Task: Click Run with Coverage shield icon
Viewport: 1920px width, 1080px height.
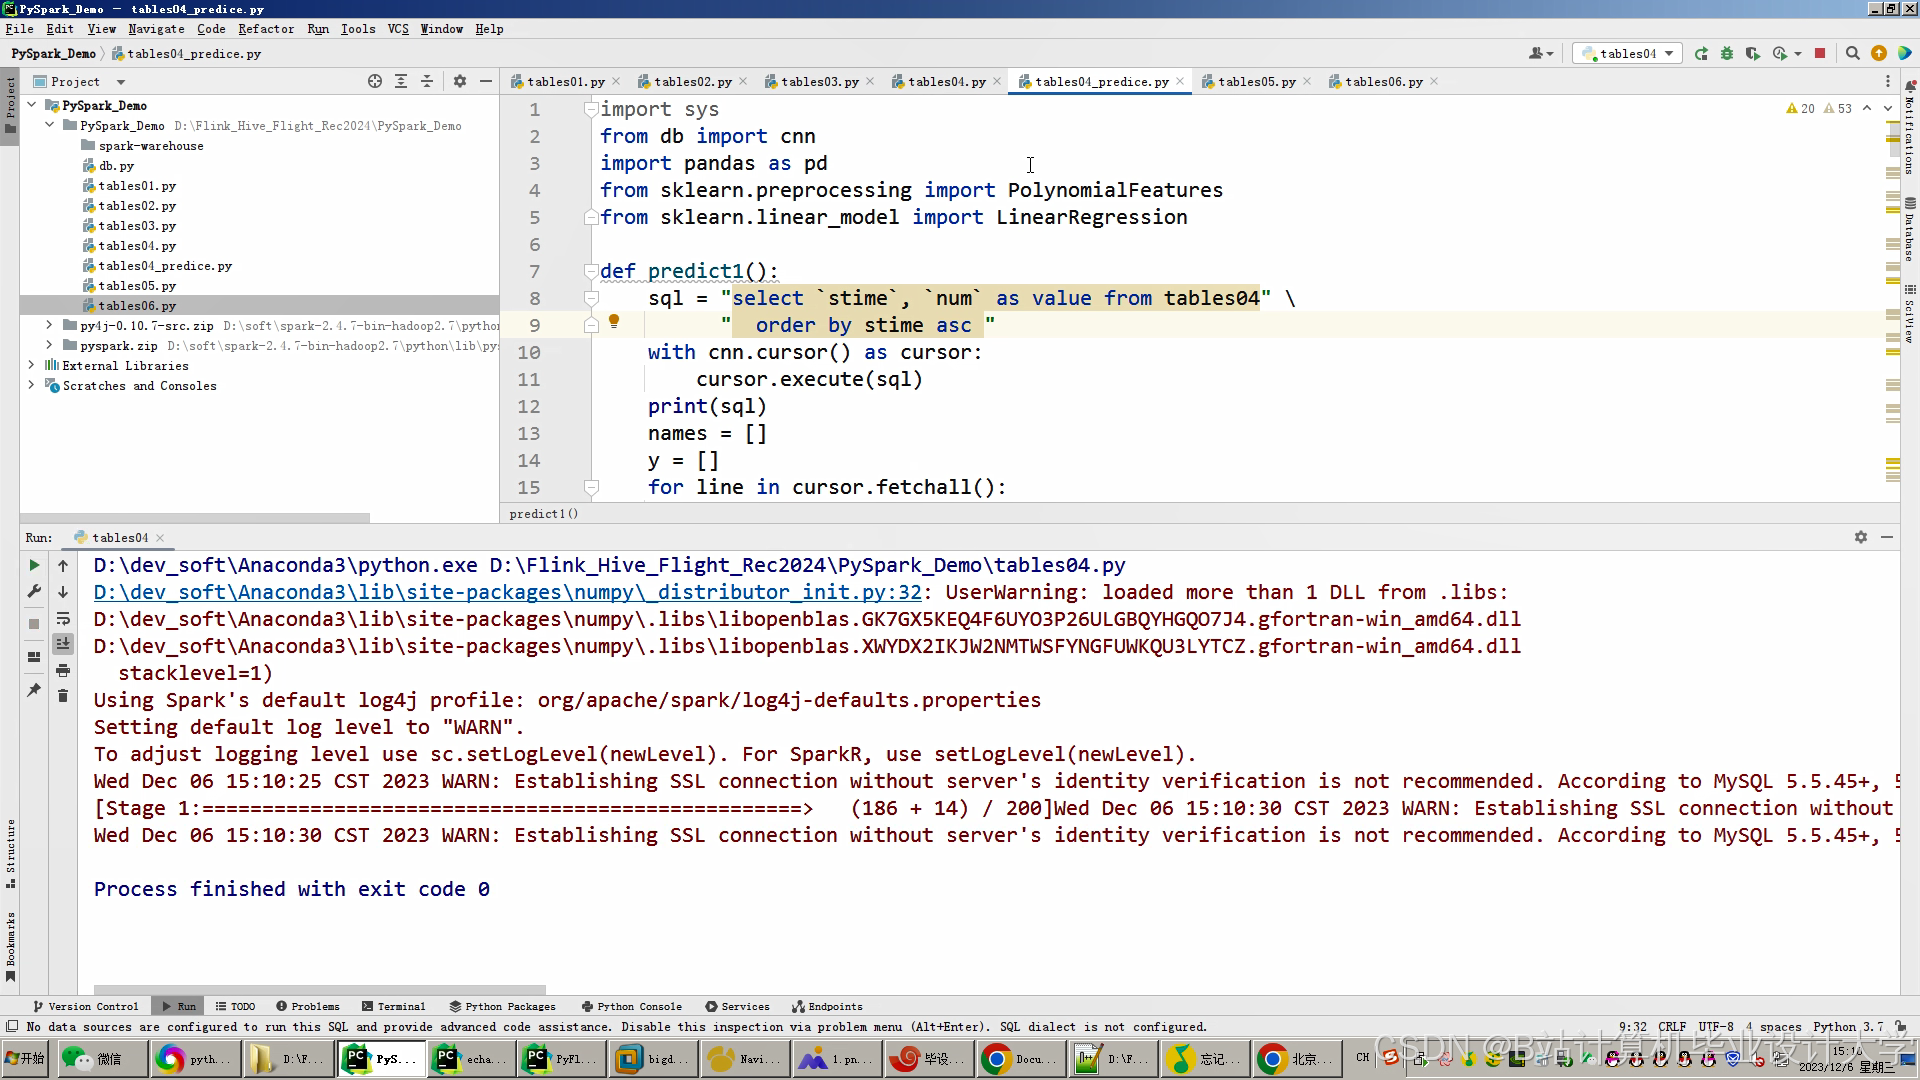Action: tap(1753, 54)
